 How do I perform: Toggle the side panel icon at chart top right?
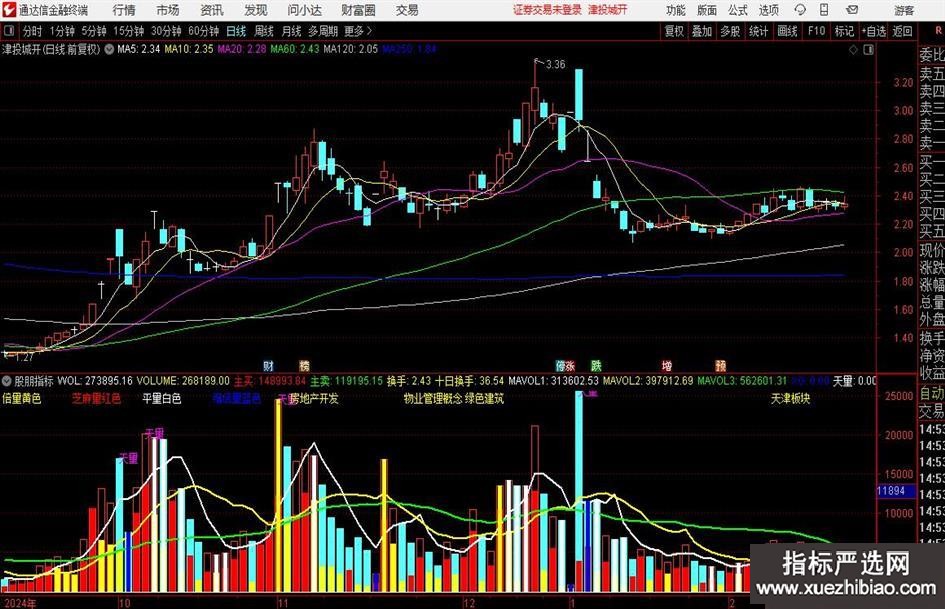868,50
